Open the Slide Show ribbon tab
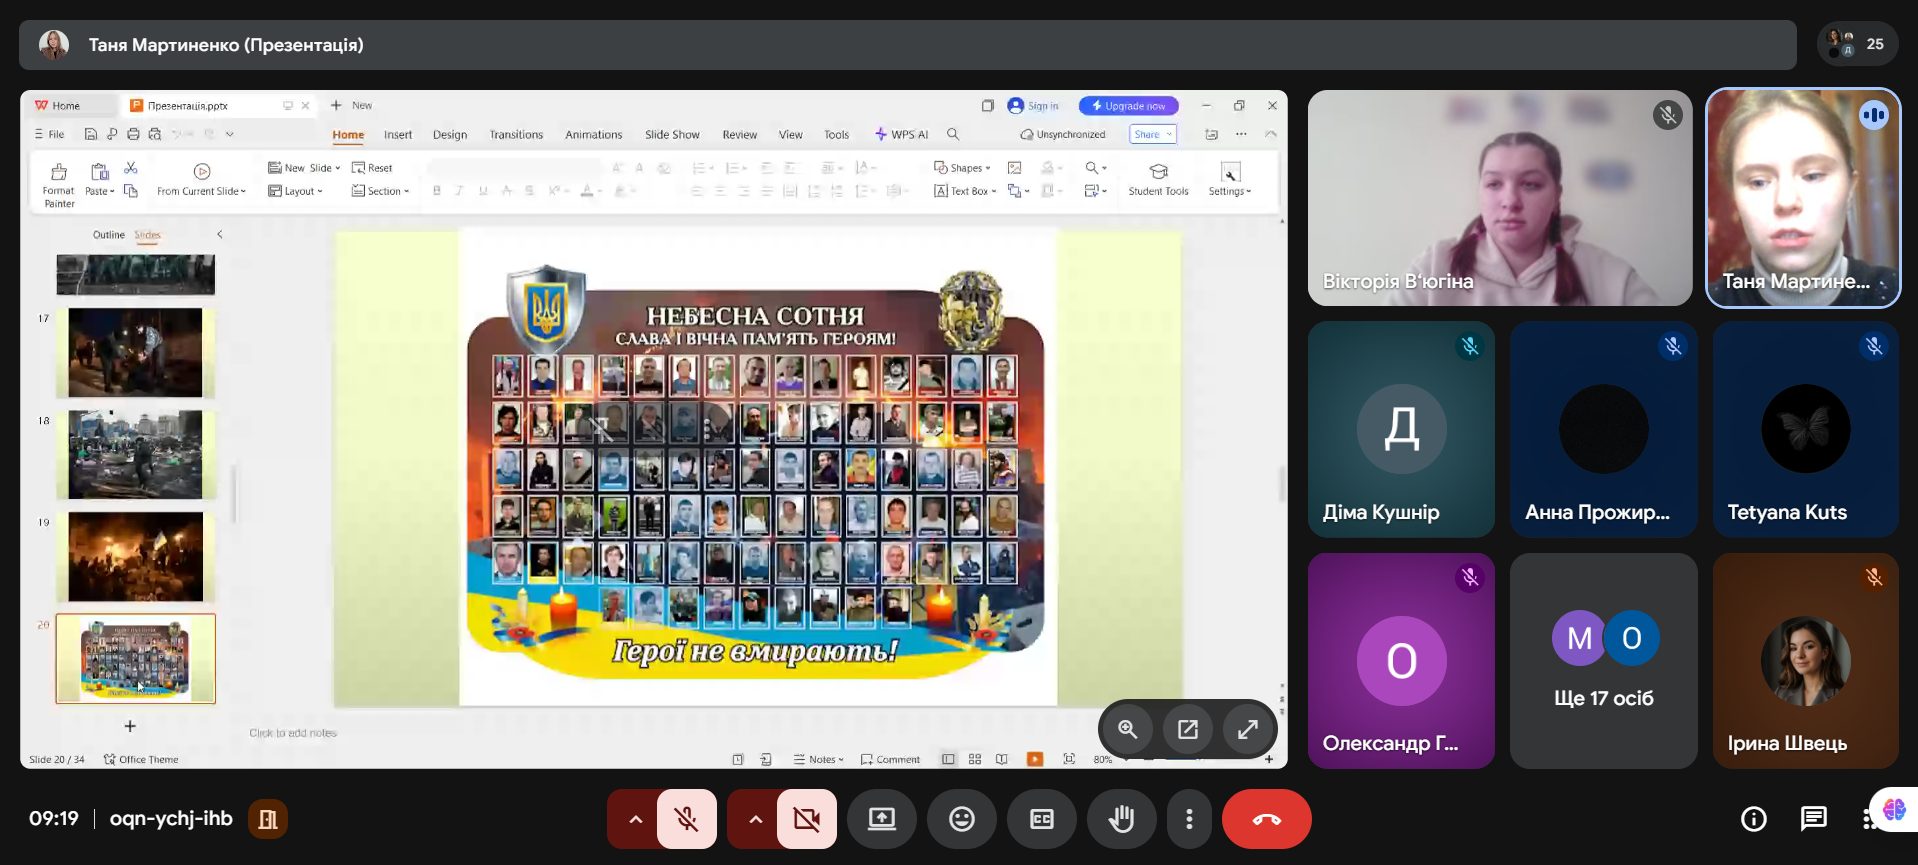The width and height of the screenshot is (1918, 865). (672, 135)
